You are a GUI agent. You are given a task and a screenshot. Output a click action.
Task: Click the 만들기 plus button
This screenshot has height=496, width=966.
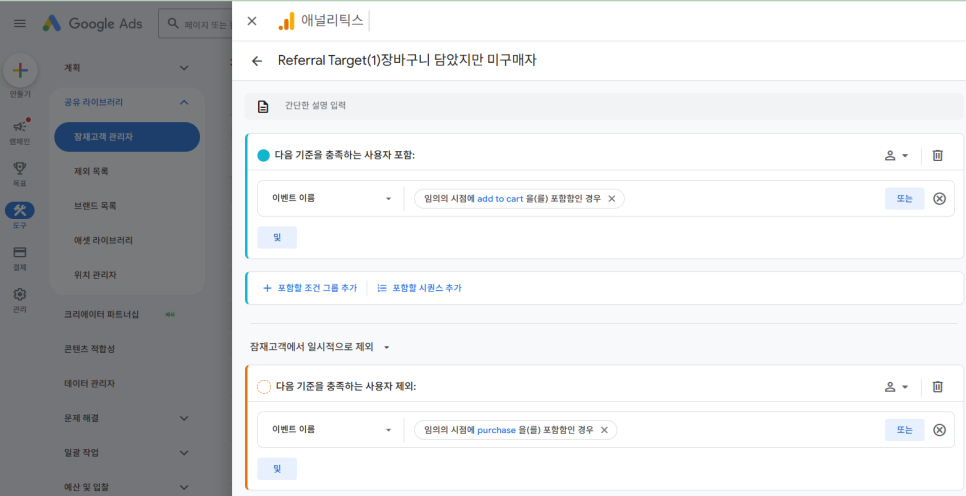click(x=20, y=71)
